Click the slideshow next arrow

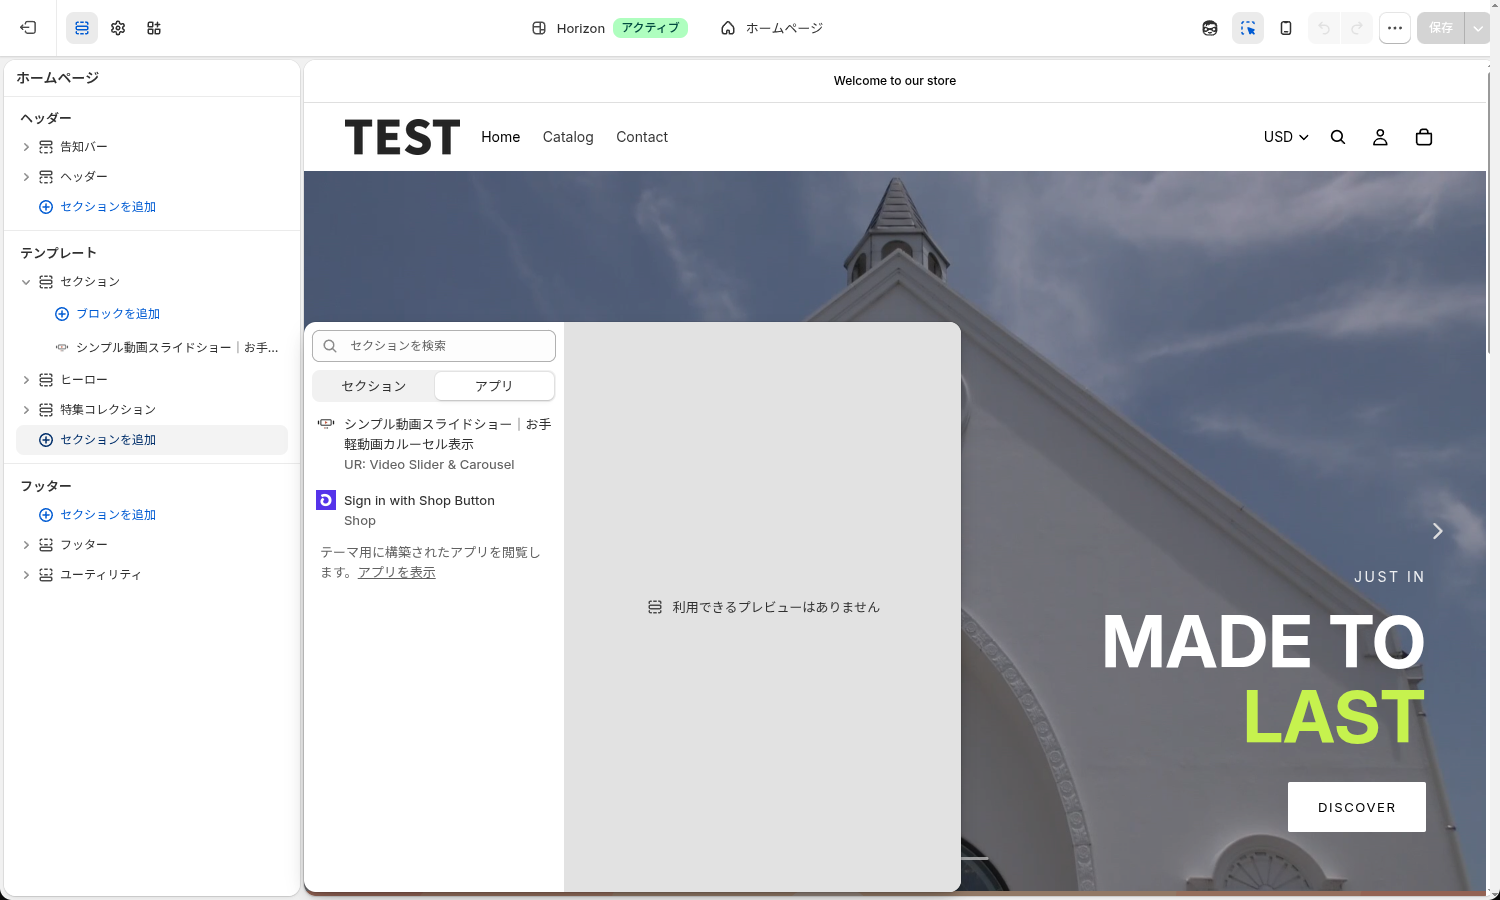click(1437, 531)
